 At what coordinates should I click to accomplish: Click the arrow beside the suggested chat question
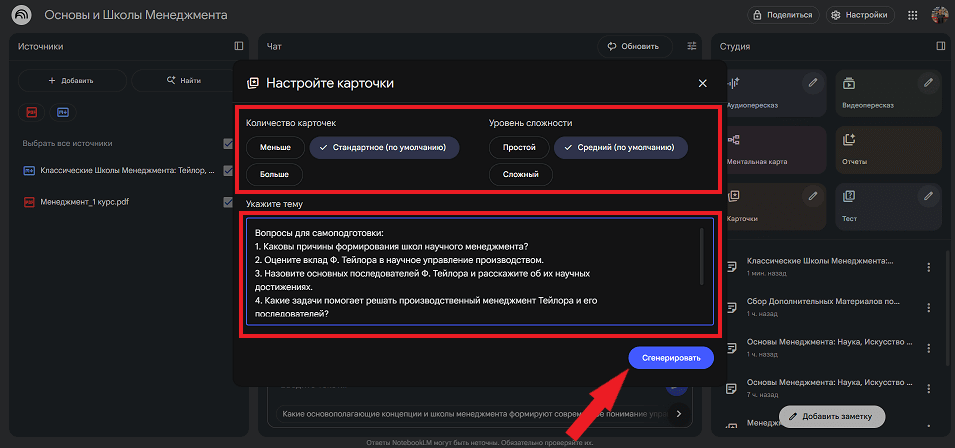click(679, 414)
